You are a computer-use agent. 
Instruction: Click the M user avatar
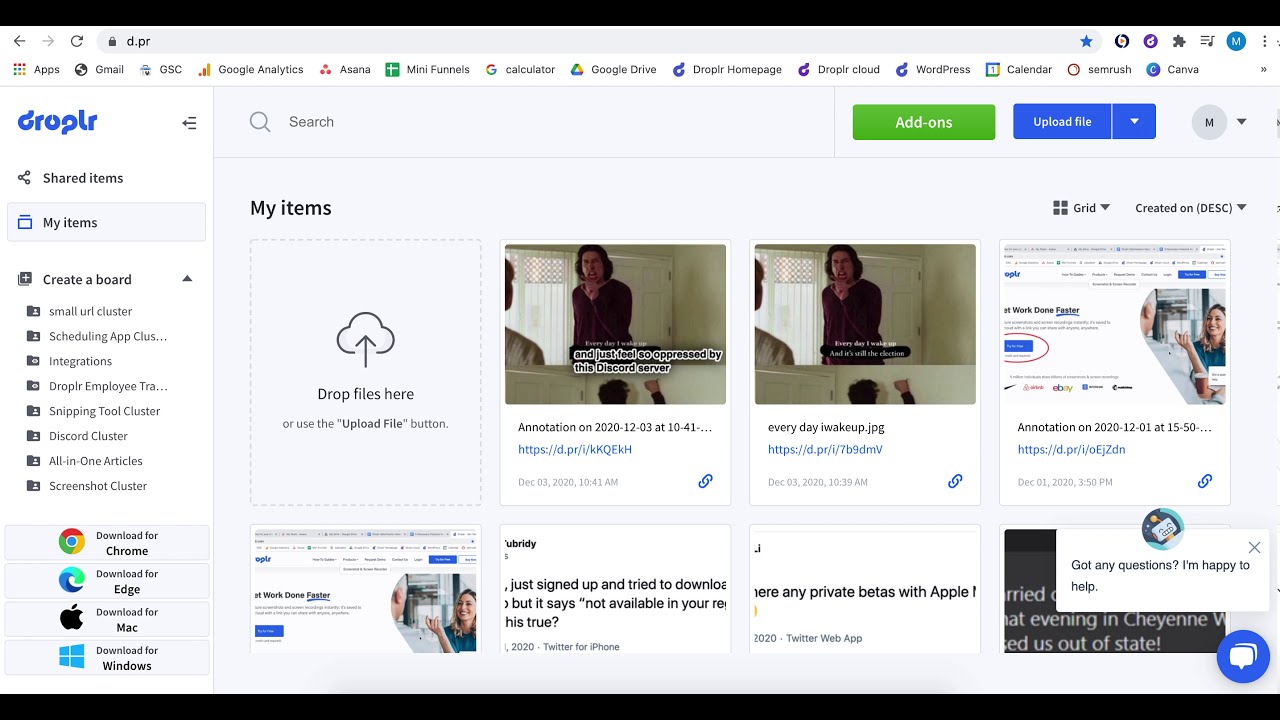pyautogui.click(x=1209, y=122)
